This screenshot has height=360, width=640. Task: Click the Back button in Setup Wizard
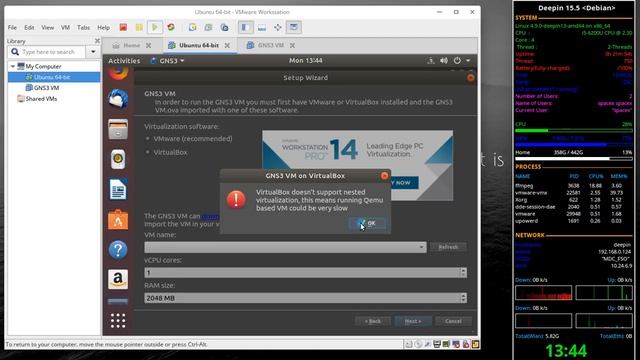pyautogui.click(x=373, y=321)
